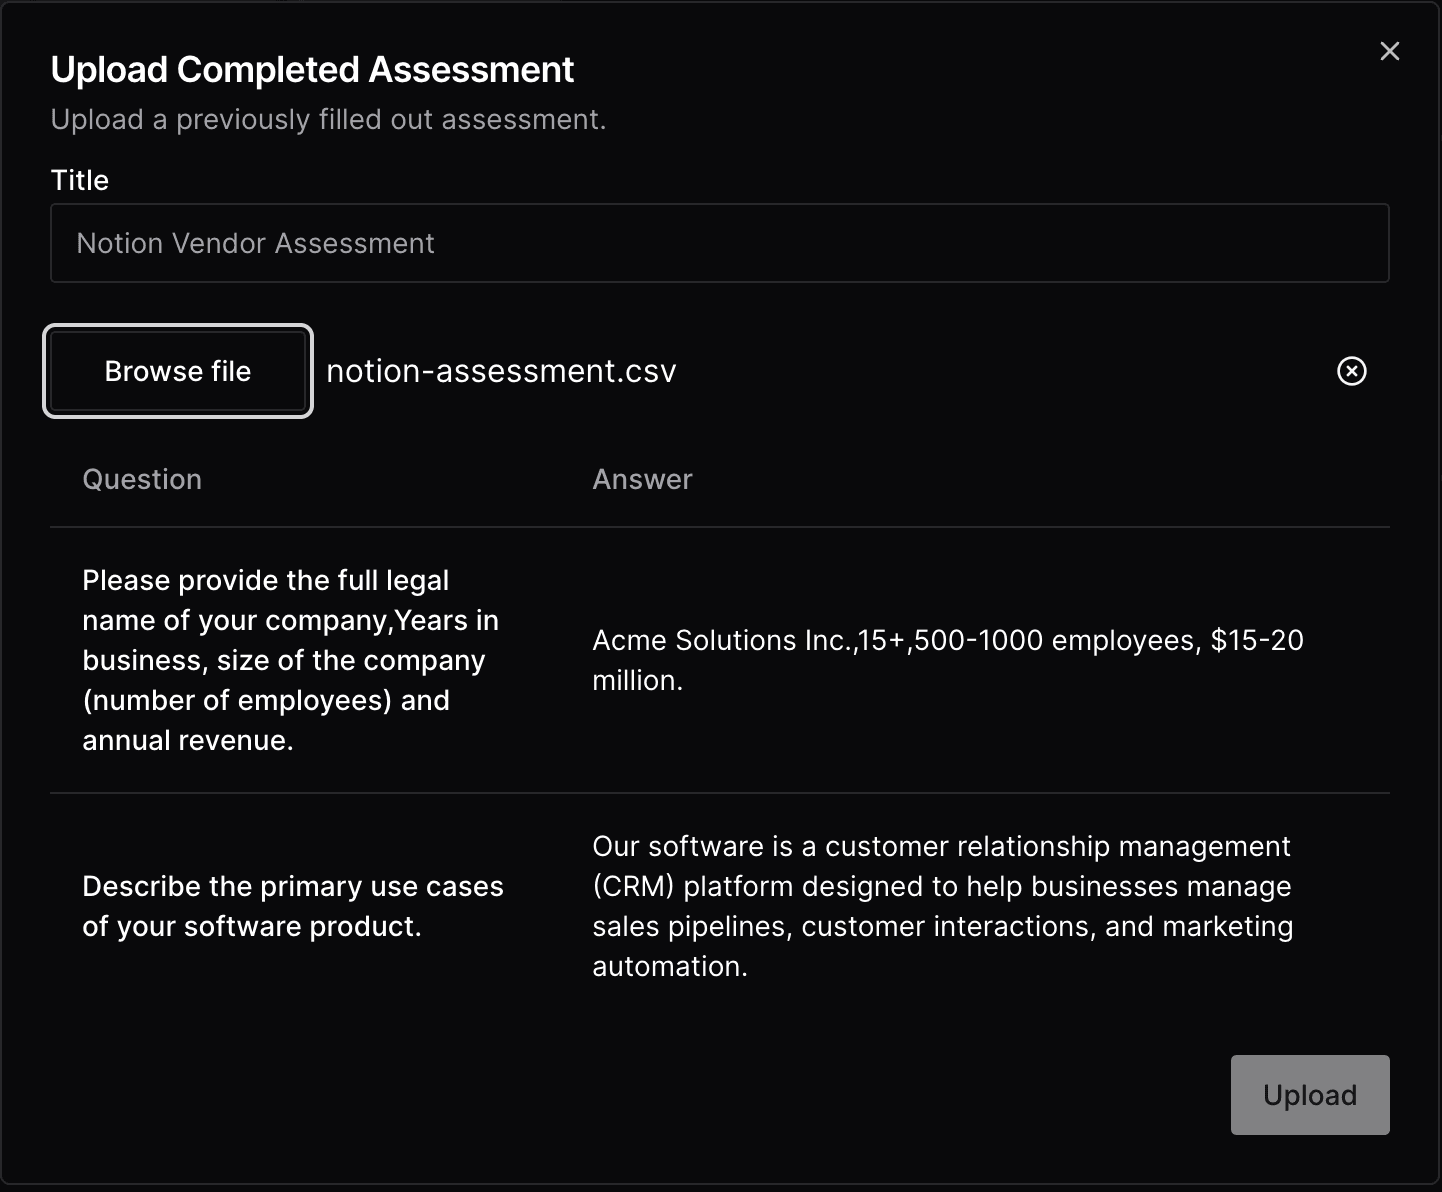Select the company legal name question cell
Image resolution: width=1442 pixels, height=1192 pixels.
(290, 660)
